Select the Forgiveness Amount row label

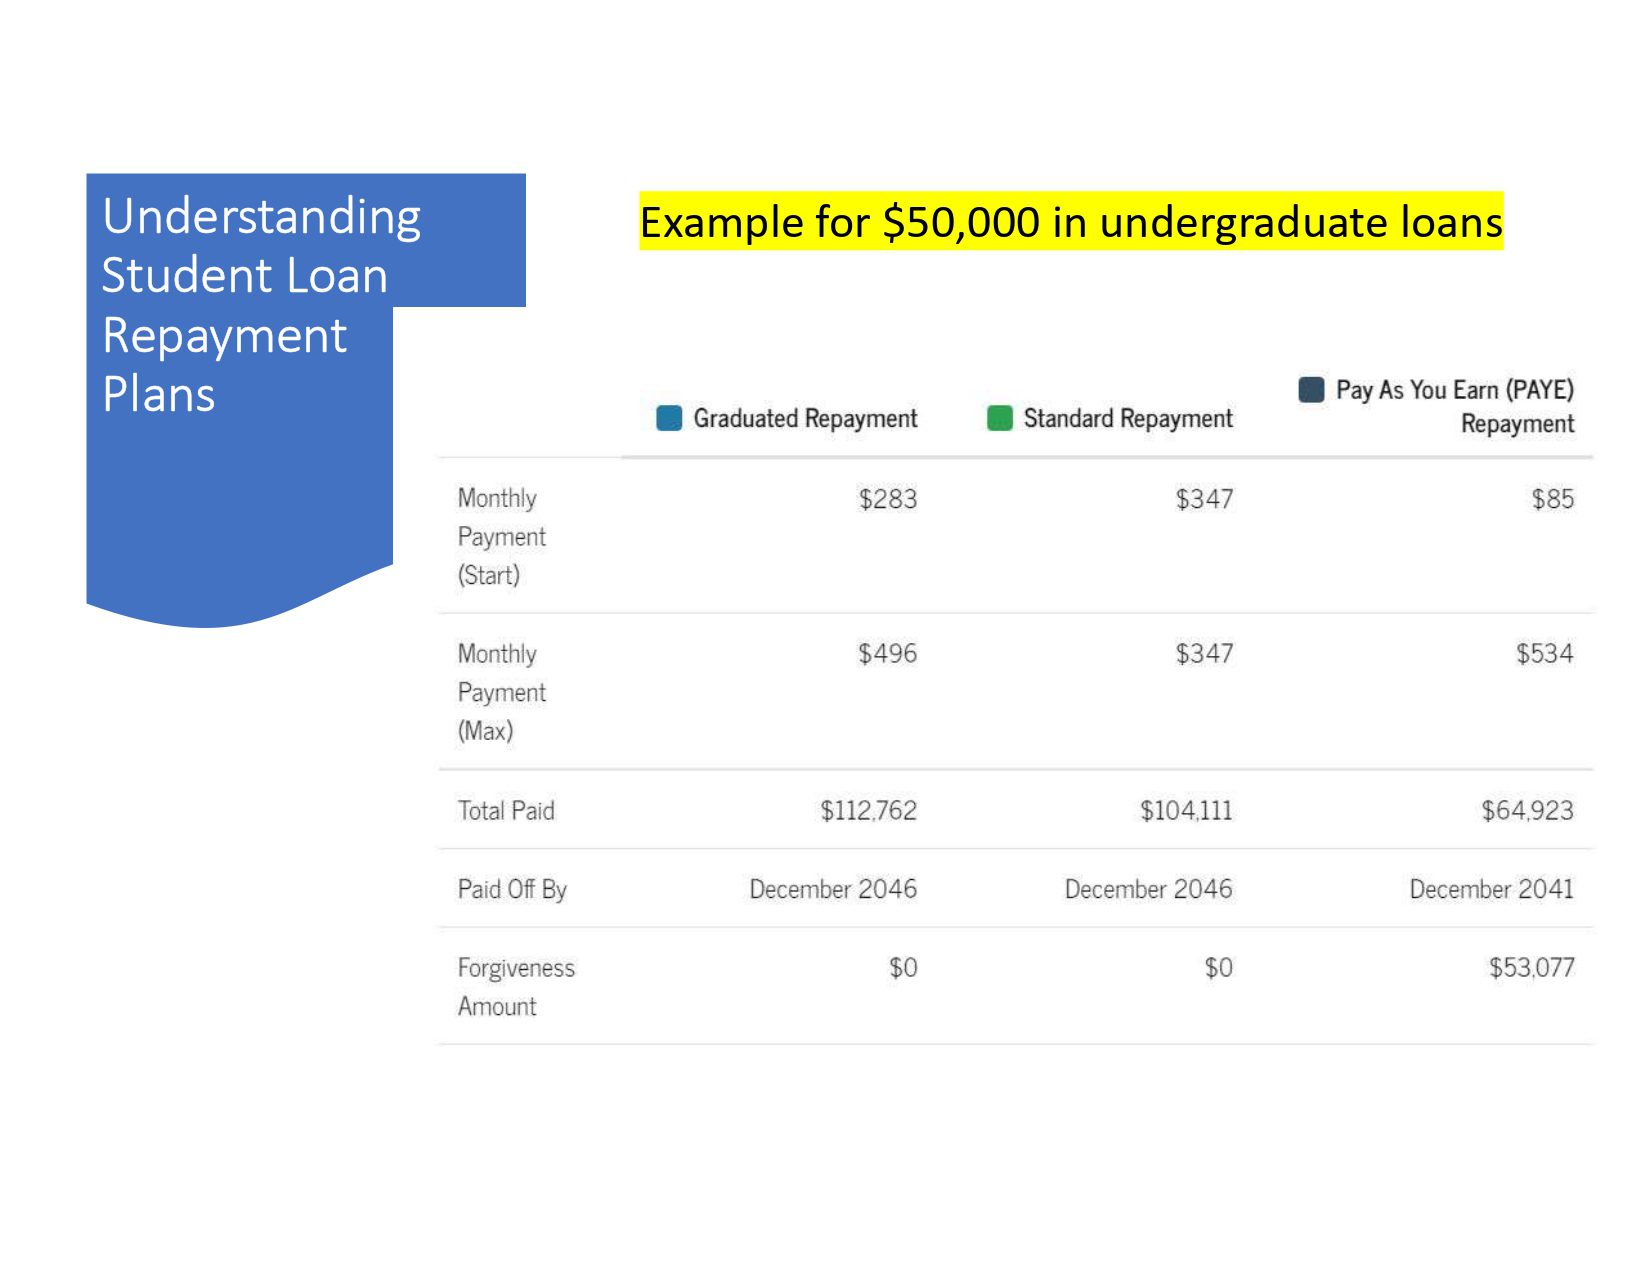(x=515, y=986)
